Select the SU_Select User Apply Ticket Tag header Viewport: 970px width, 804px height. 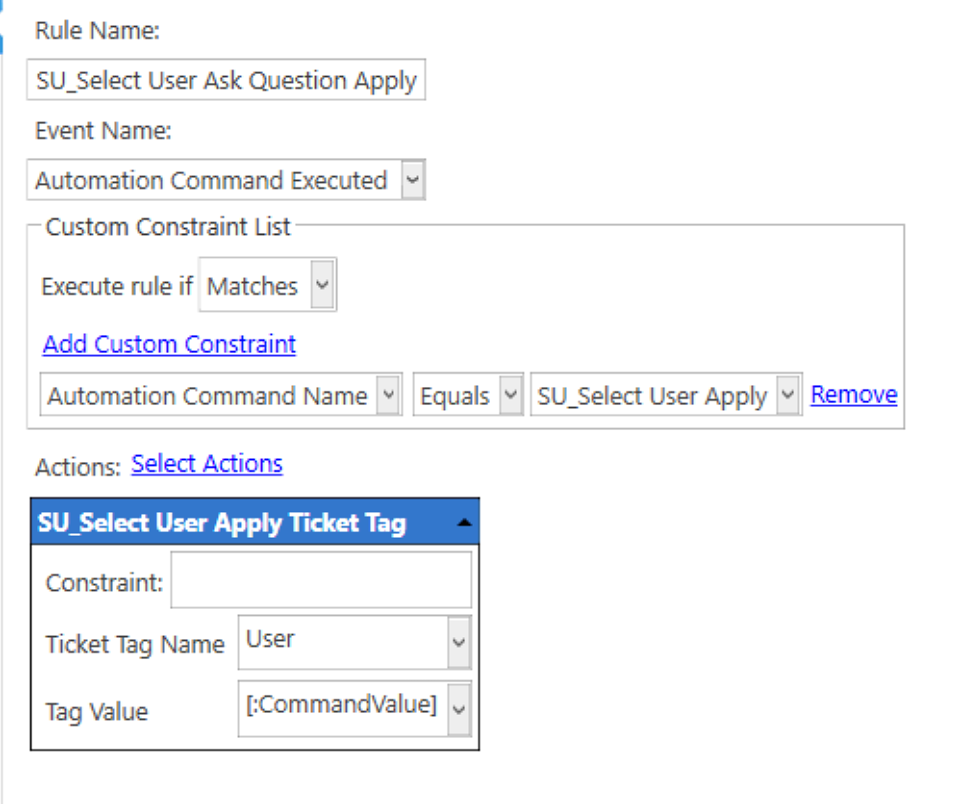pyautogui.click(x=254, y=522)
